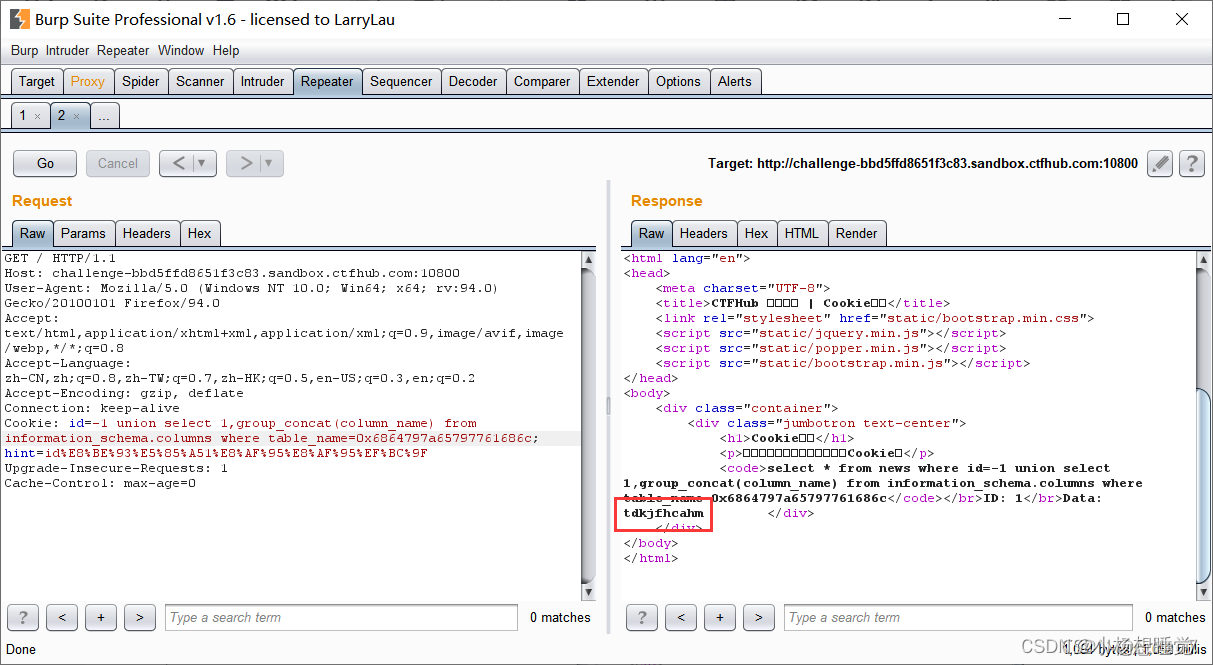The image size is (1213, 665).
Task: Select the response Raw view tab
Action: [652, 233]
